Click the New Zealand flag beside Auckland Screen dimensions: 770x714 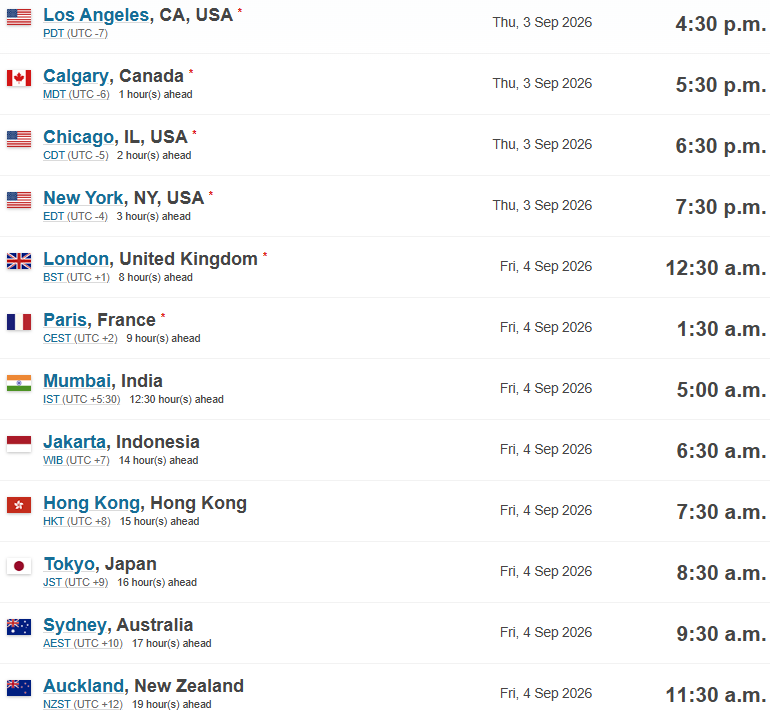[x=19, y=688]
